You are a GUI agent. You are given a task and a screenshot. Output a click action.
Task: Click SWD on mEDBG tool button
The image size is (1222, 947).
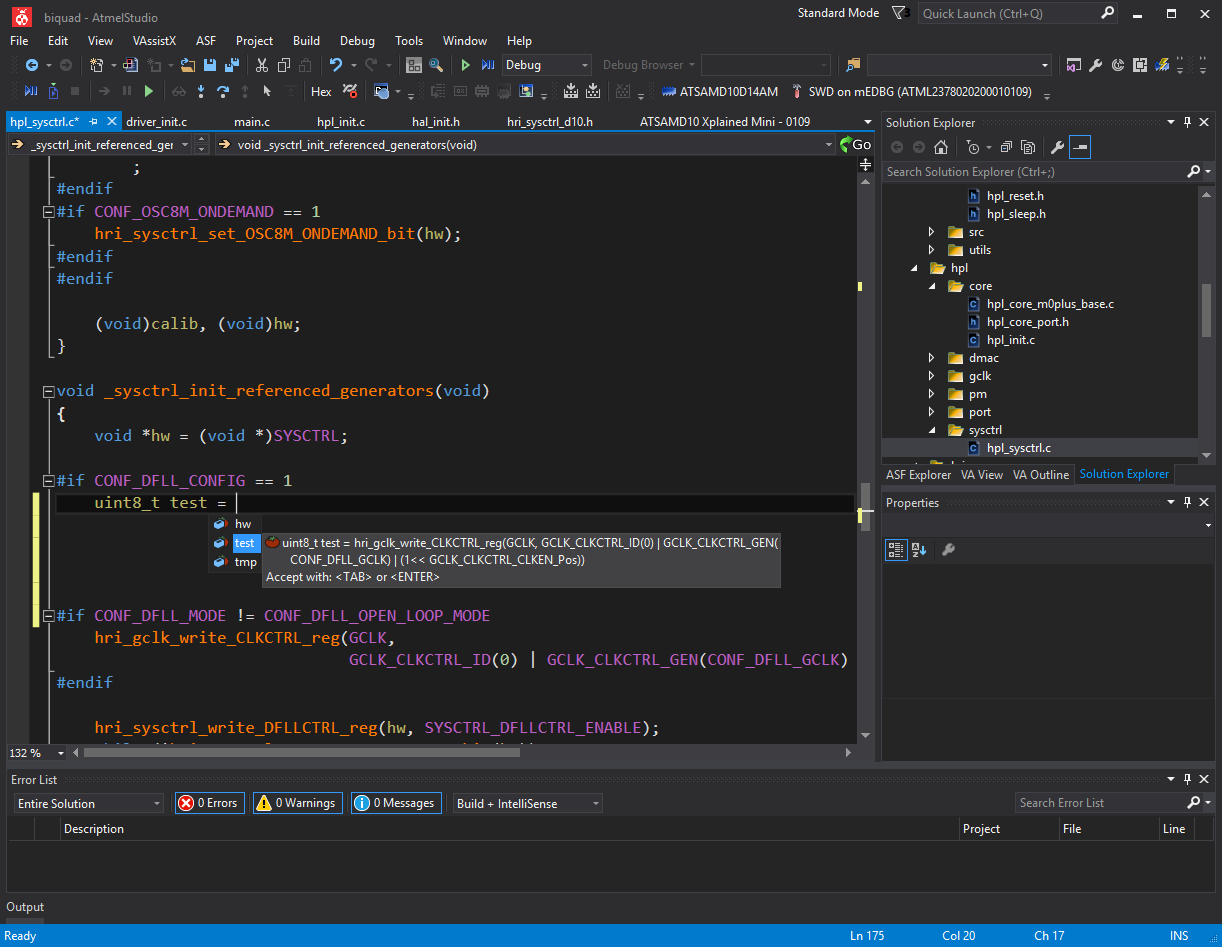click(911, 92)
